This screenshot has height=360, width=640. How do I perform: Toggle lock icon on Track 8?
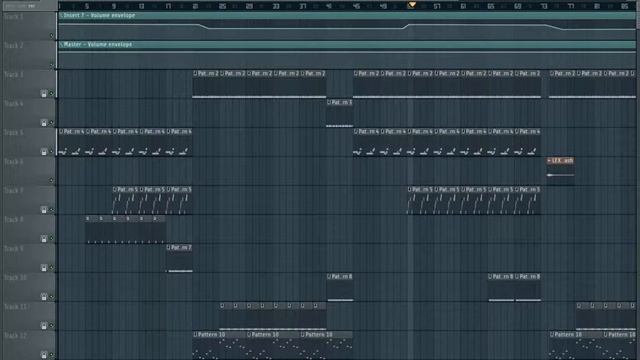44,239
